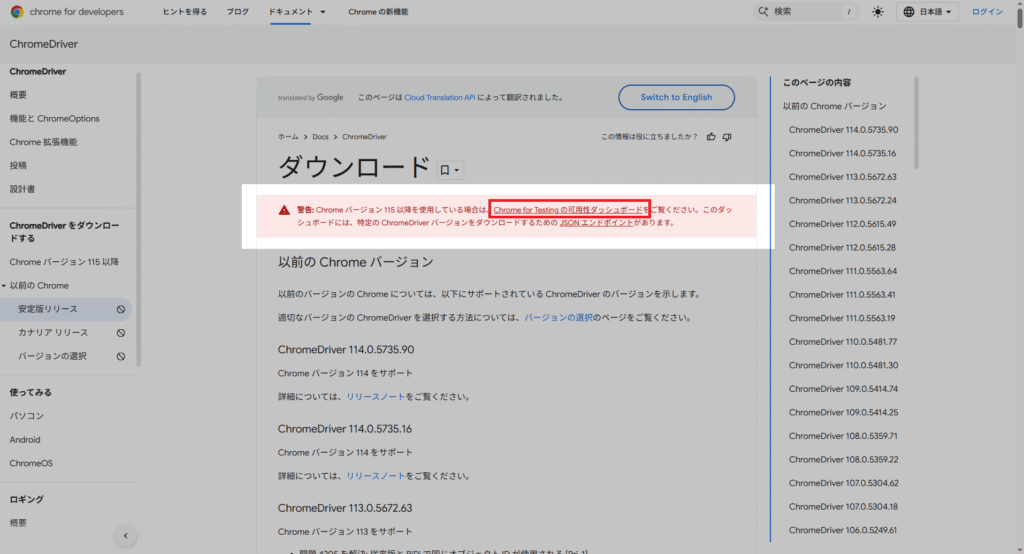Viewport: 1024px width, 554px height.
Task: Click the thumbs-down not helpful icon
Action: pyautogui.click(x=727, y=137)
